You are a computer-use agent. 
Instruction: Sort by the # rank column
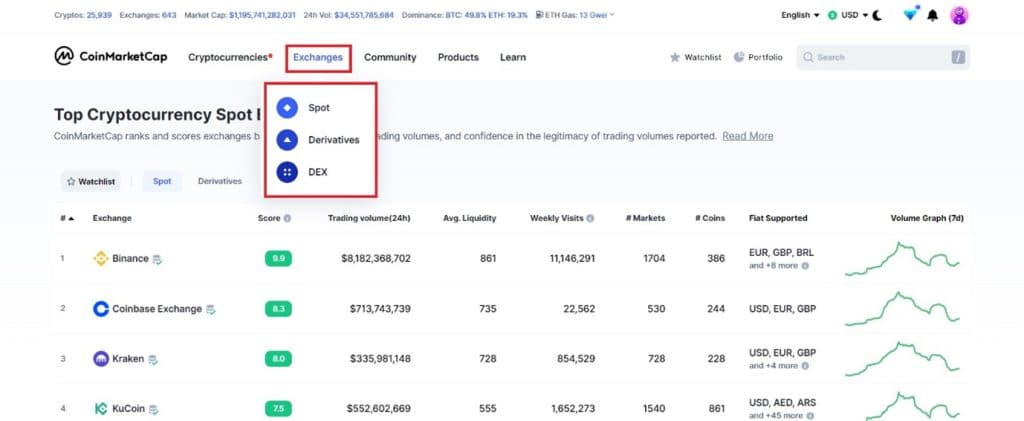(x=67, y=218)
